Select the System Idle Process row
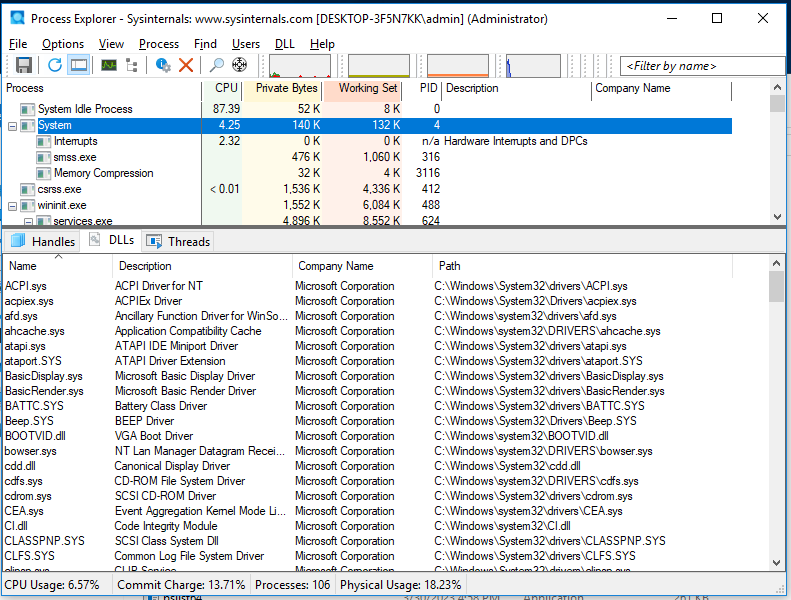This screenshot has width=791, height=600. click(x=367, y=110)
